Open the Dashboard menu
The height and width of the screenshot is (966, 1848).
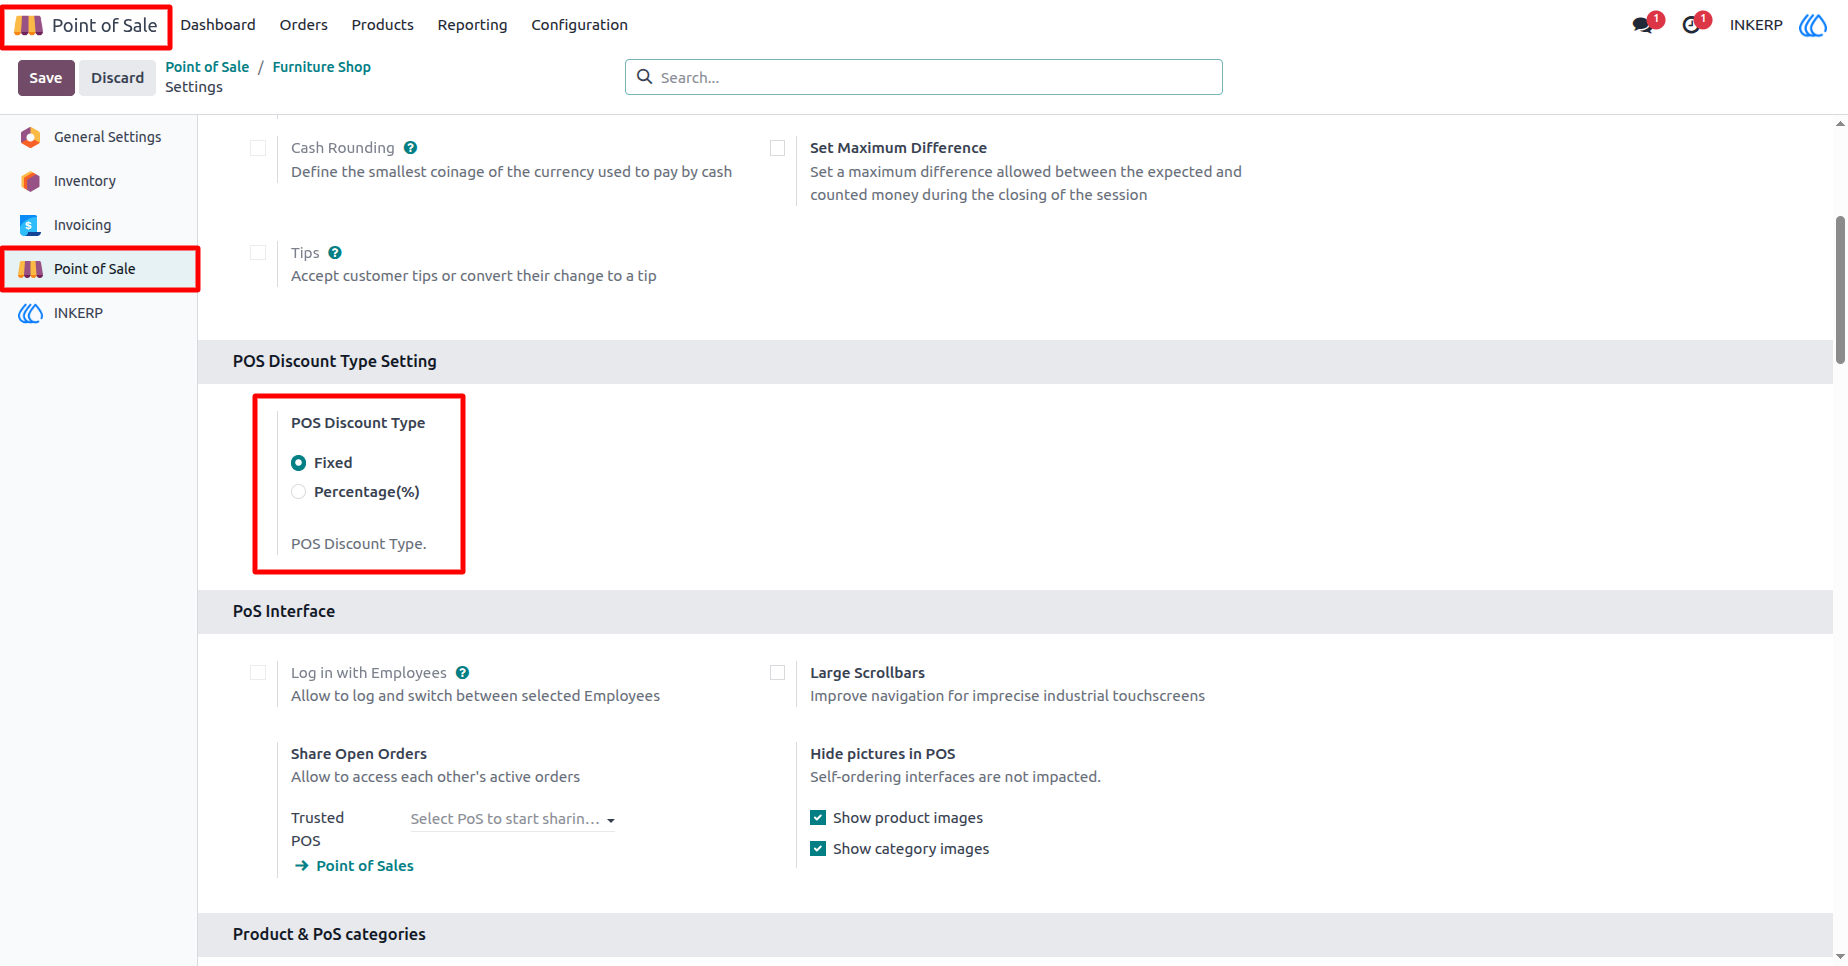tap(218, 25)
